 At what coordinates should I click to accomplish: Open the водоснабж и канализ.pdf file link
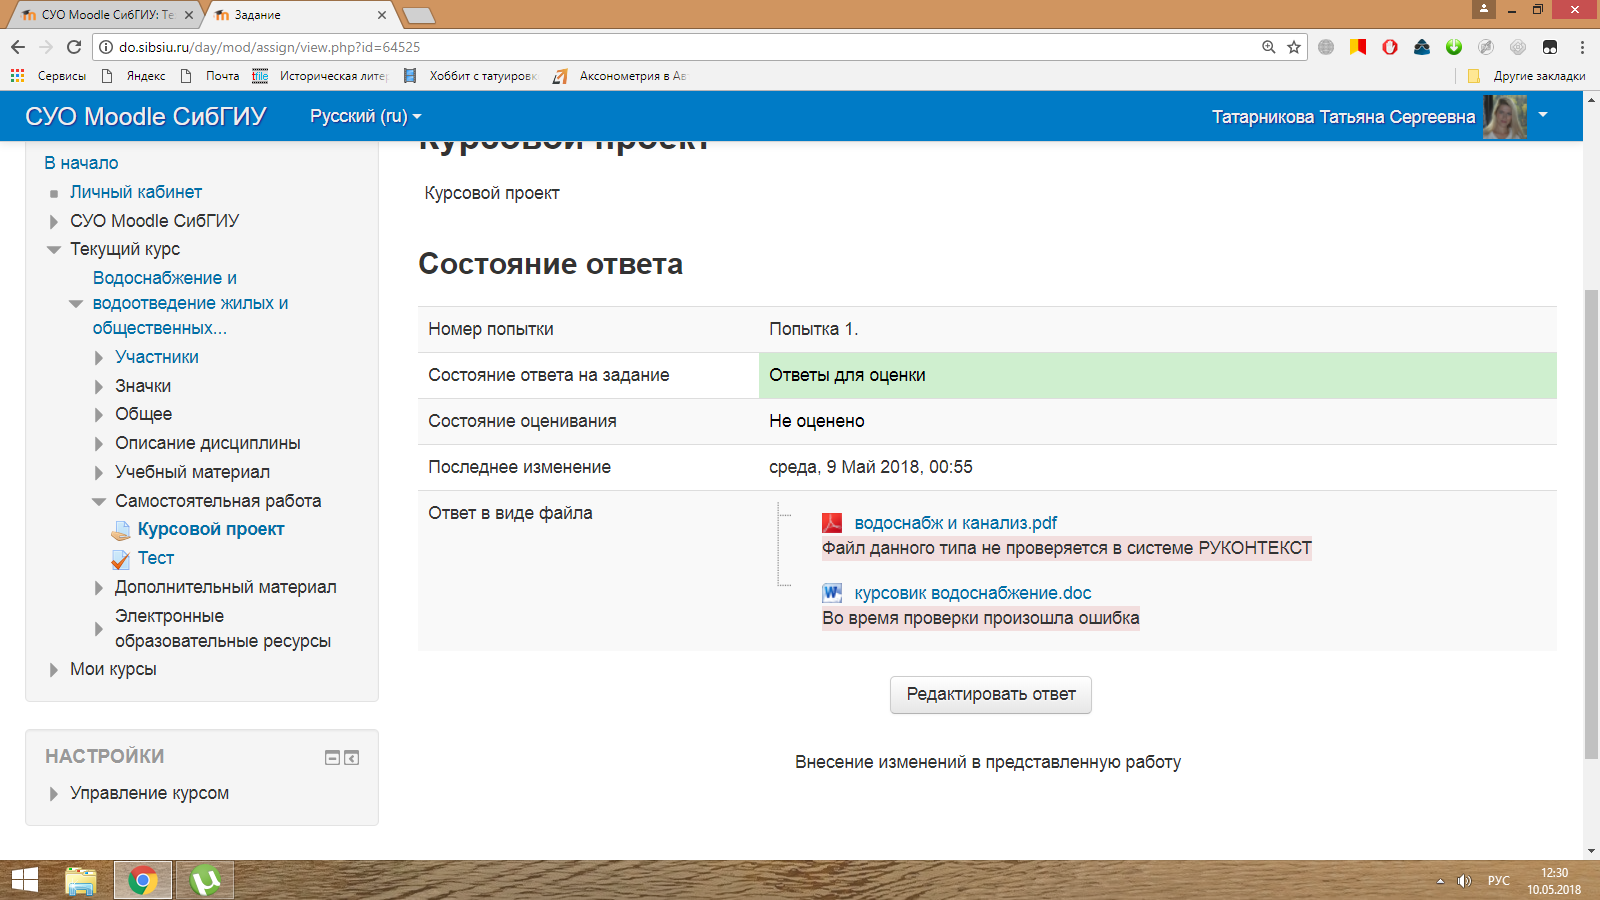pyautogui.click(x=955, y=523)
